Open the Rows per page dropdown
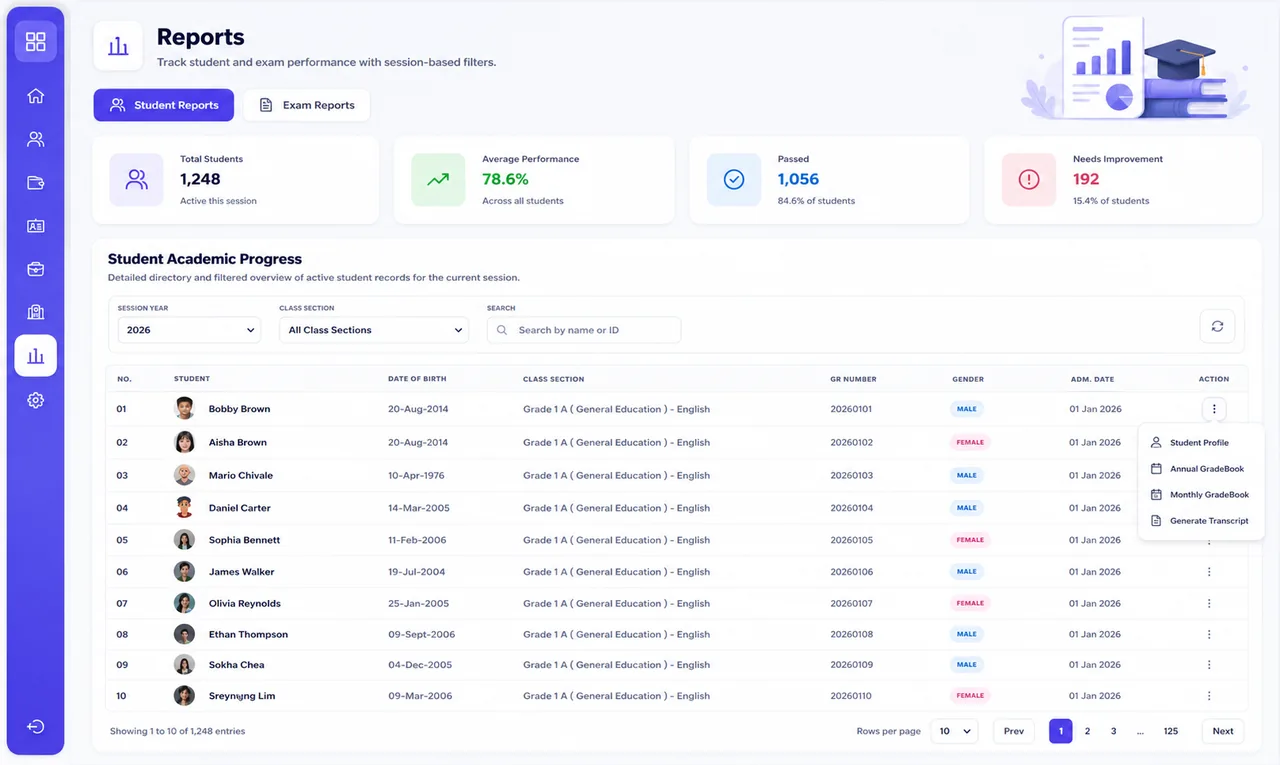Image resolution: width=1280 pixels, height=765 pixels. point(955,731)
